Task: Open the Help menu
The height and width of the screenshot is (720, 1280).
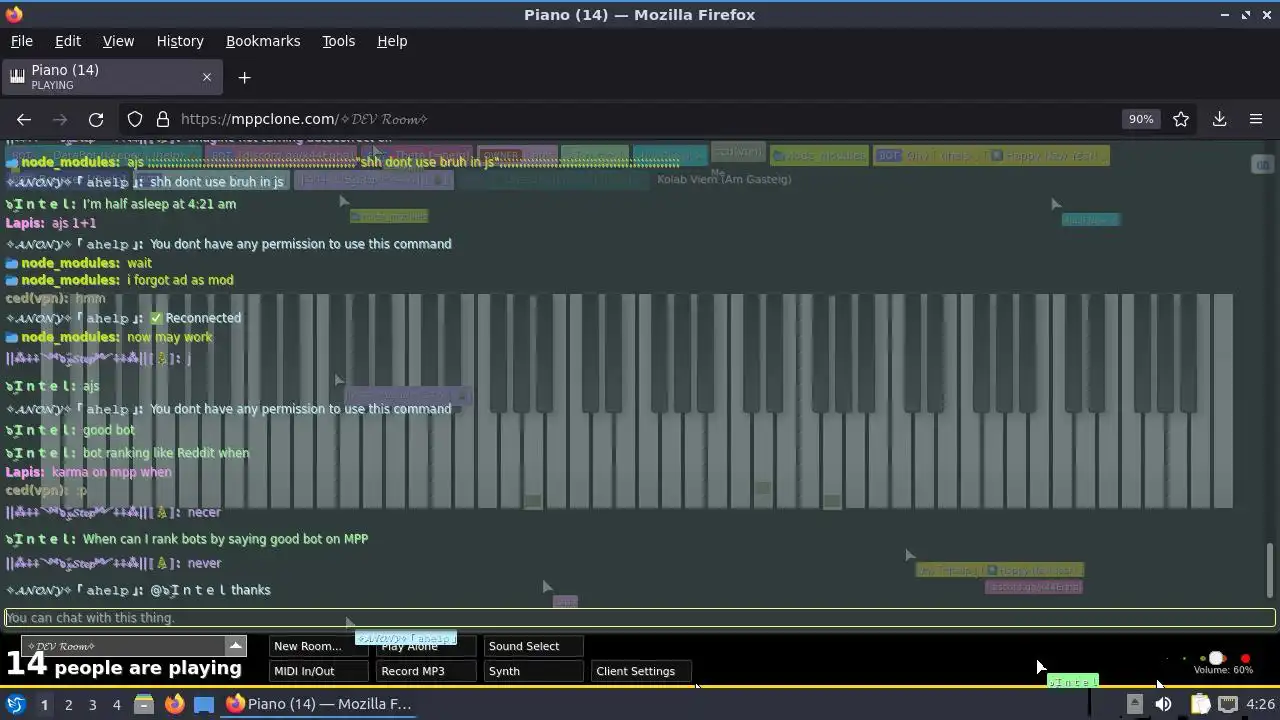Action: pos(392,41)
